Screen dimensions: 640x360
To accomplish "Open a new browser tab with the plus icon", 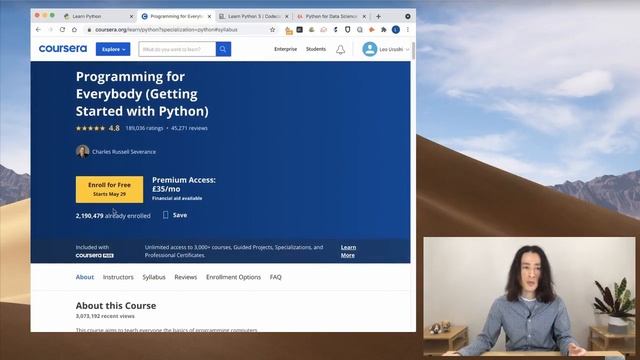I will click(x=378, y=16).
